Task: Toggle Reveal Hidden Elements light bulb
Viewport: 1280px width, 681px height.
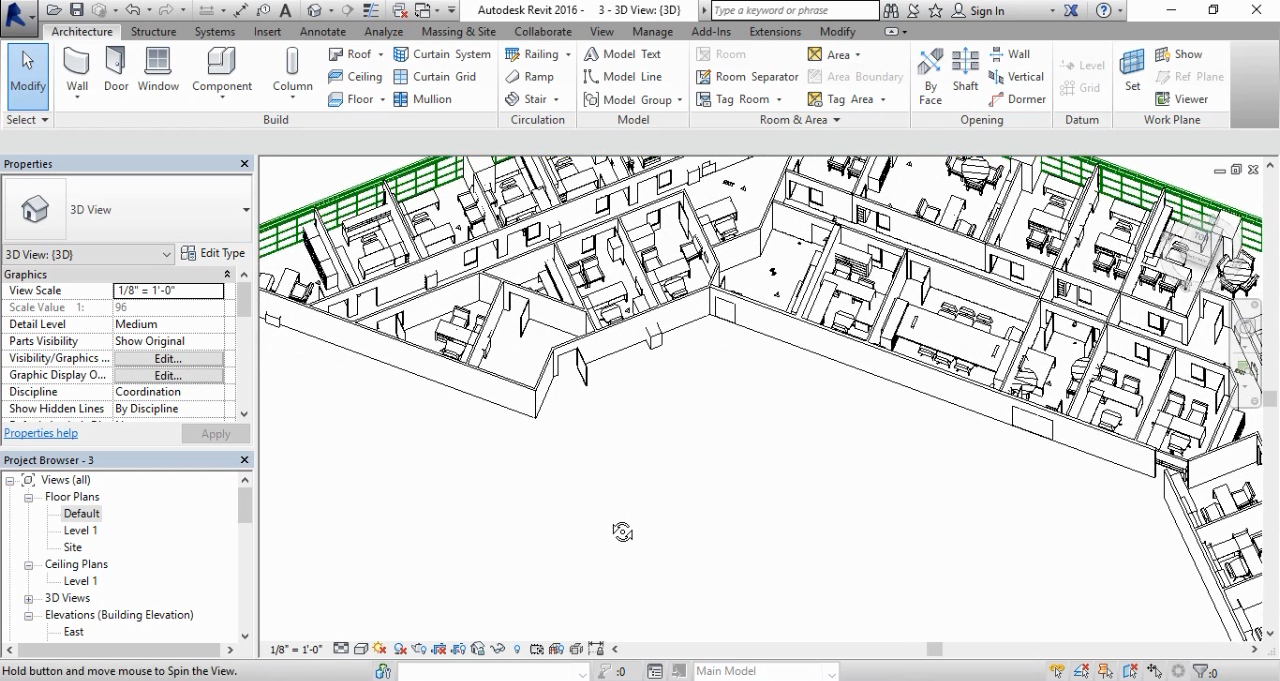Action: [x=517, y=649]
